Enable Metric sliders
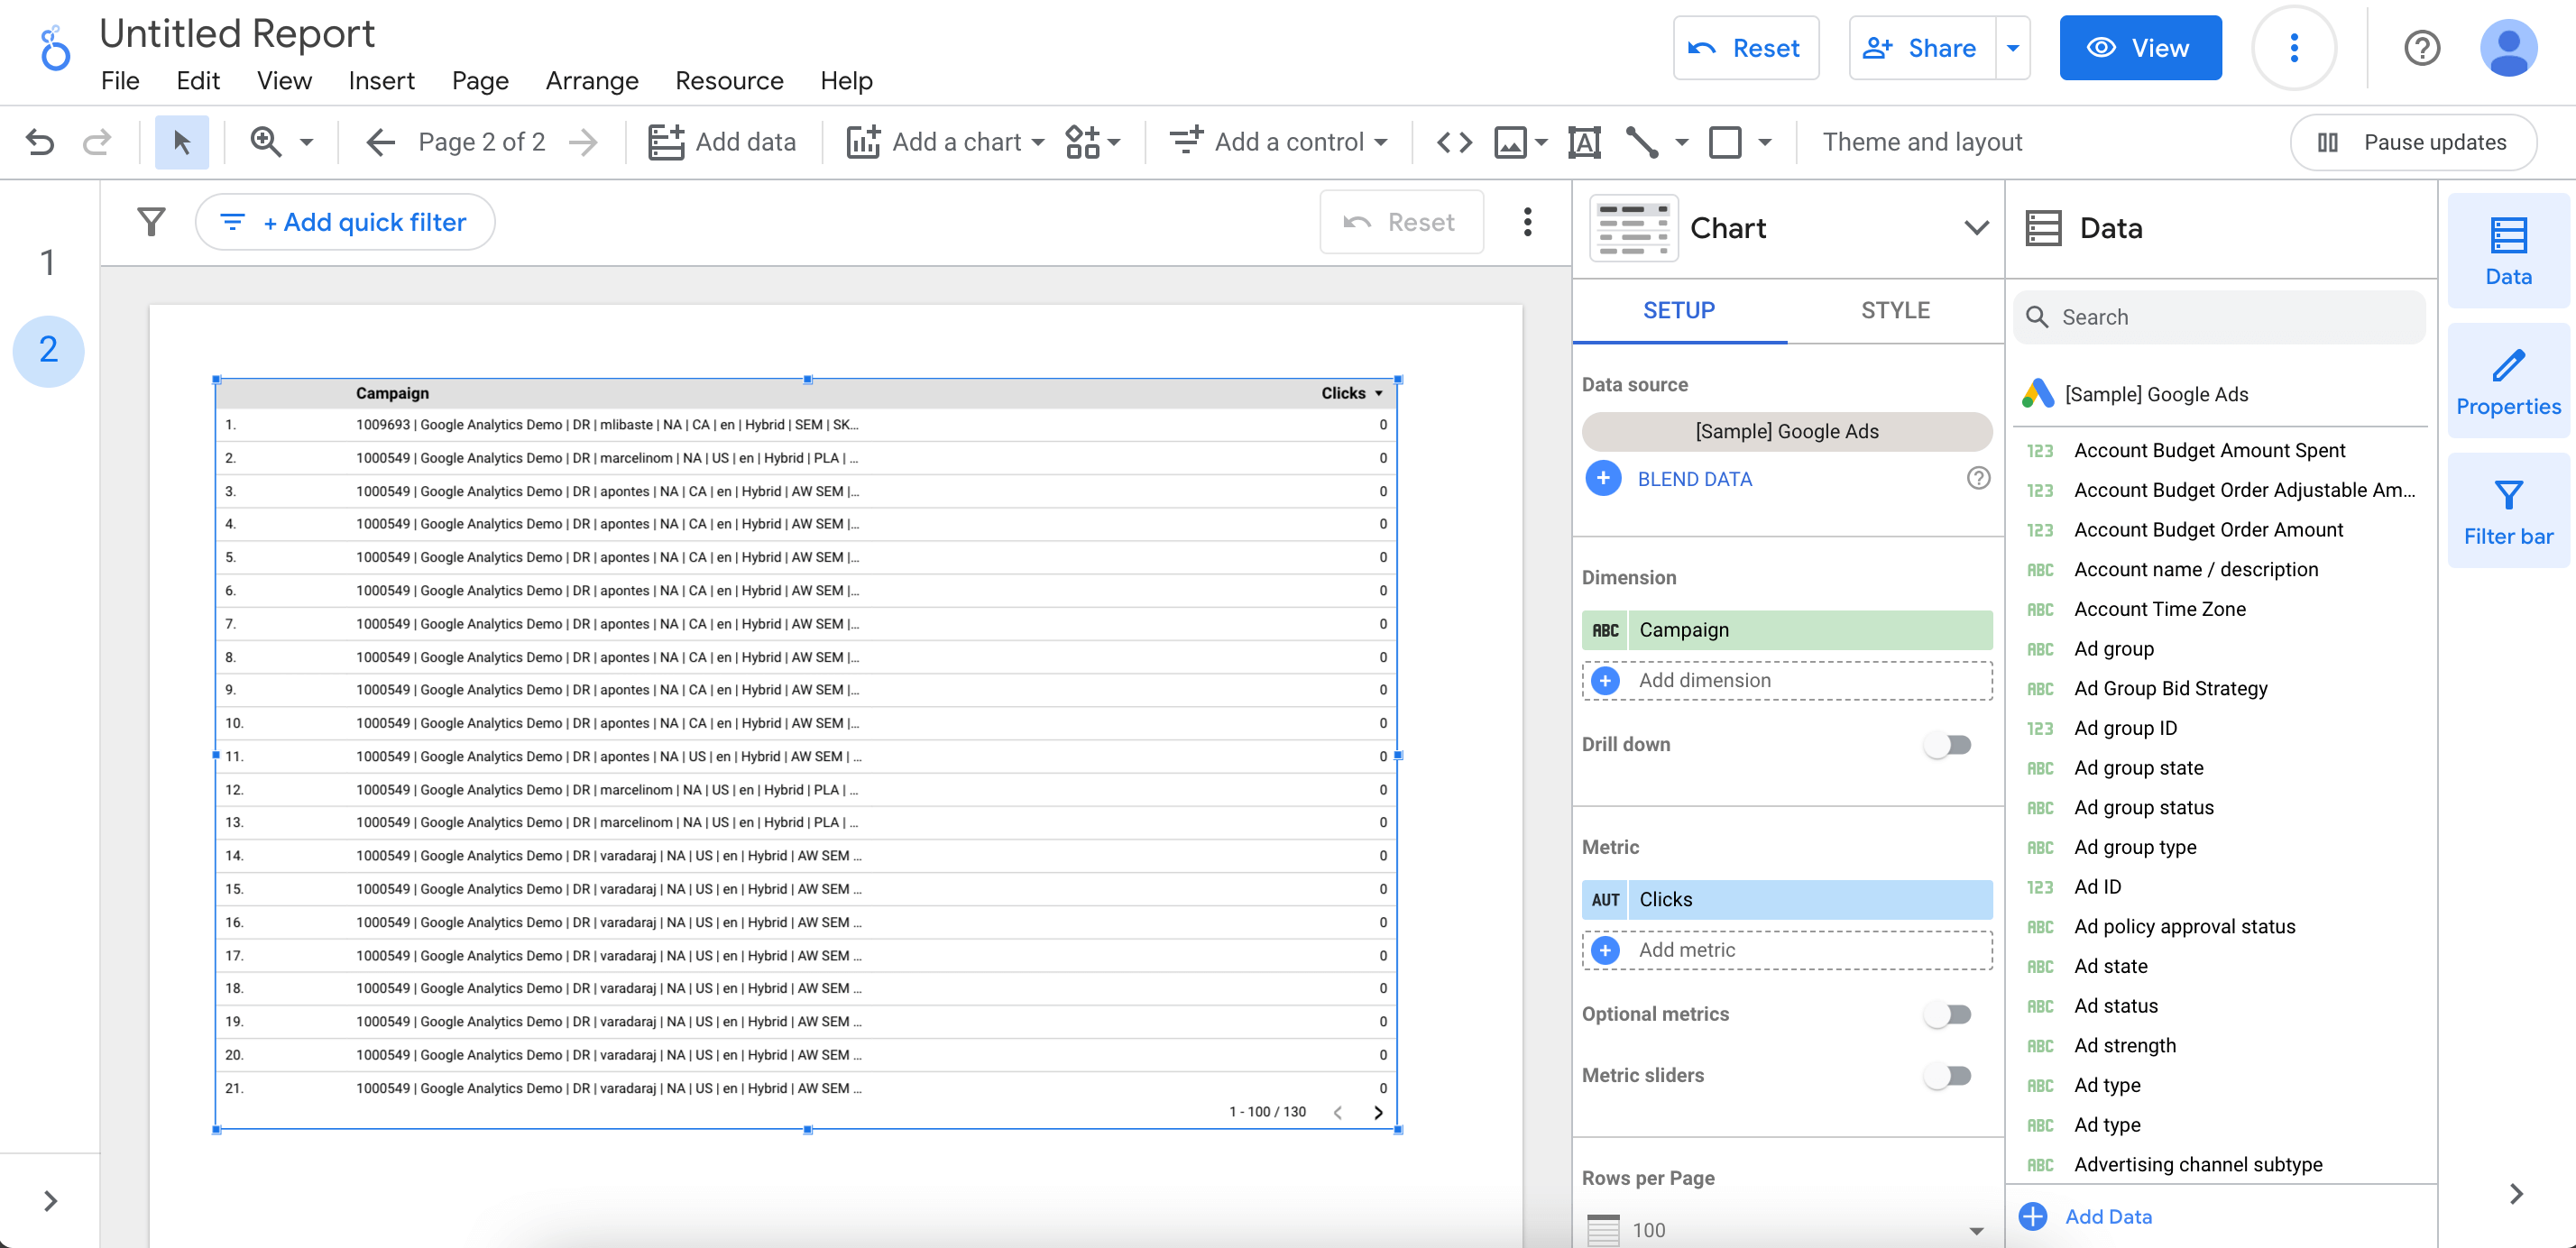The height and width of the screenshot is (1248, 2576). [x=1948, y=1075]
